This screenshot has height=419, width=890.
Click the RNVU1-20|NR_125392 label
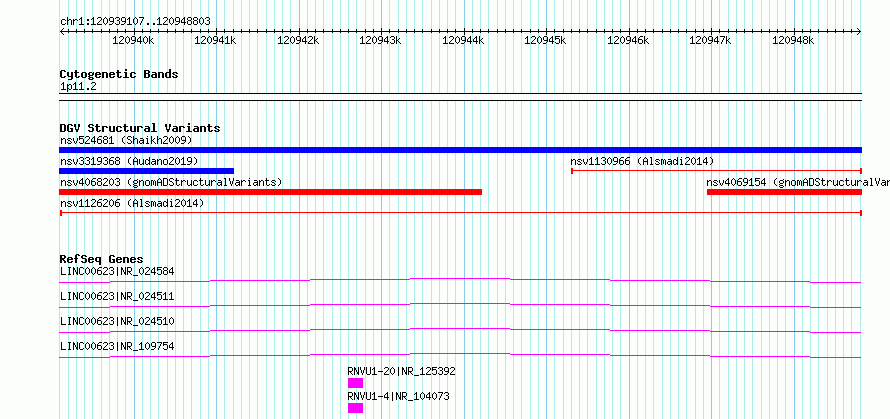[x=401, y=371]
